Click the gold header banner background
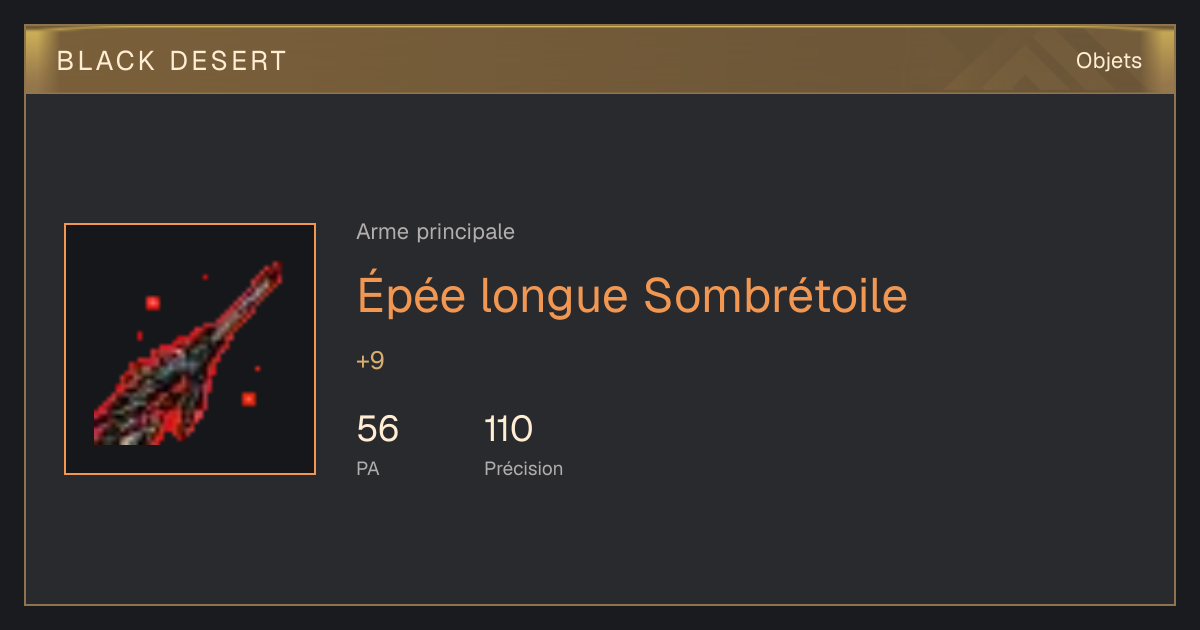Viewport: 1200px width, 630px height. (x=600, y=60)
